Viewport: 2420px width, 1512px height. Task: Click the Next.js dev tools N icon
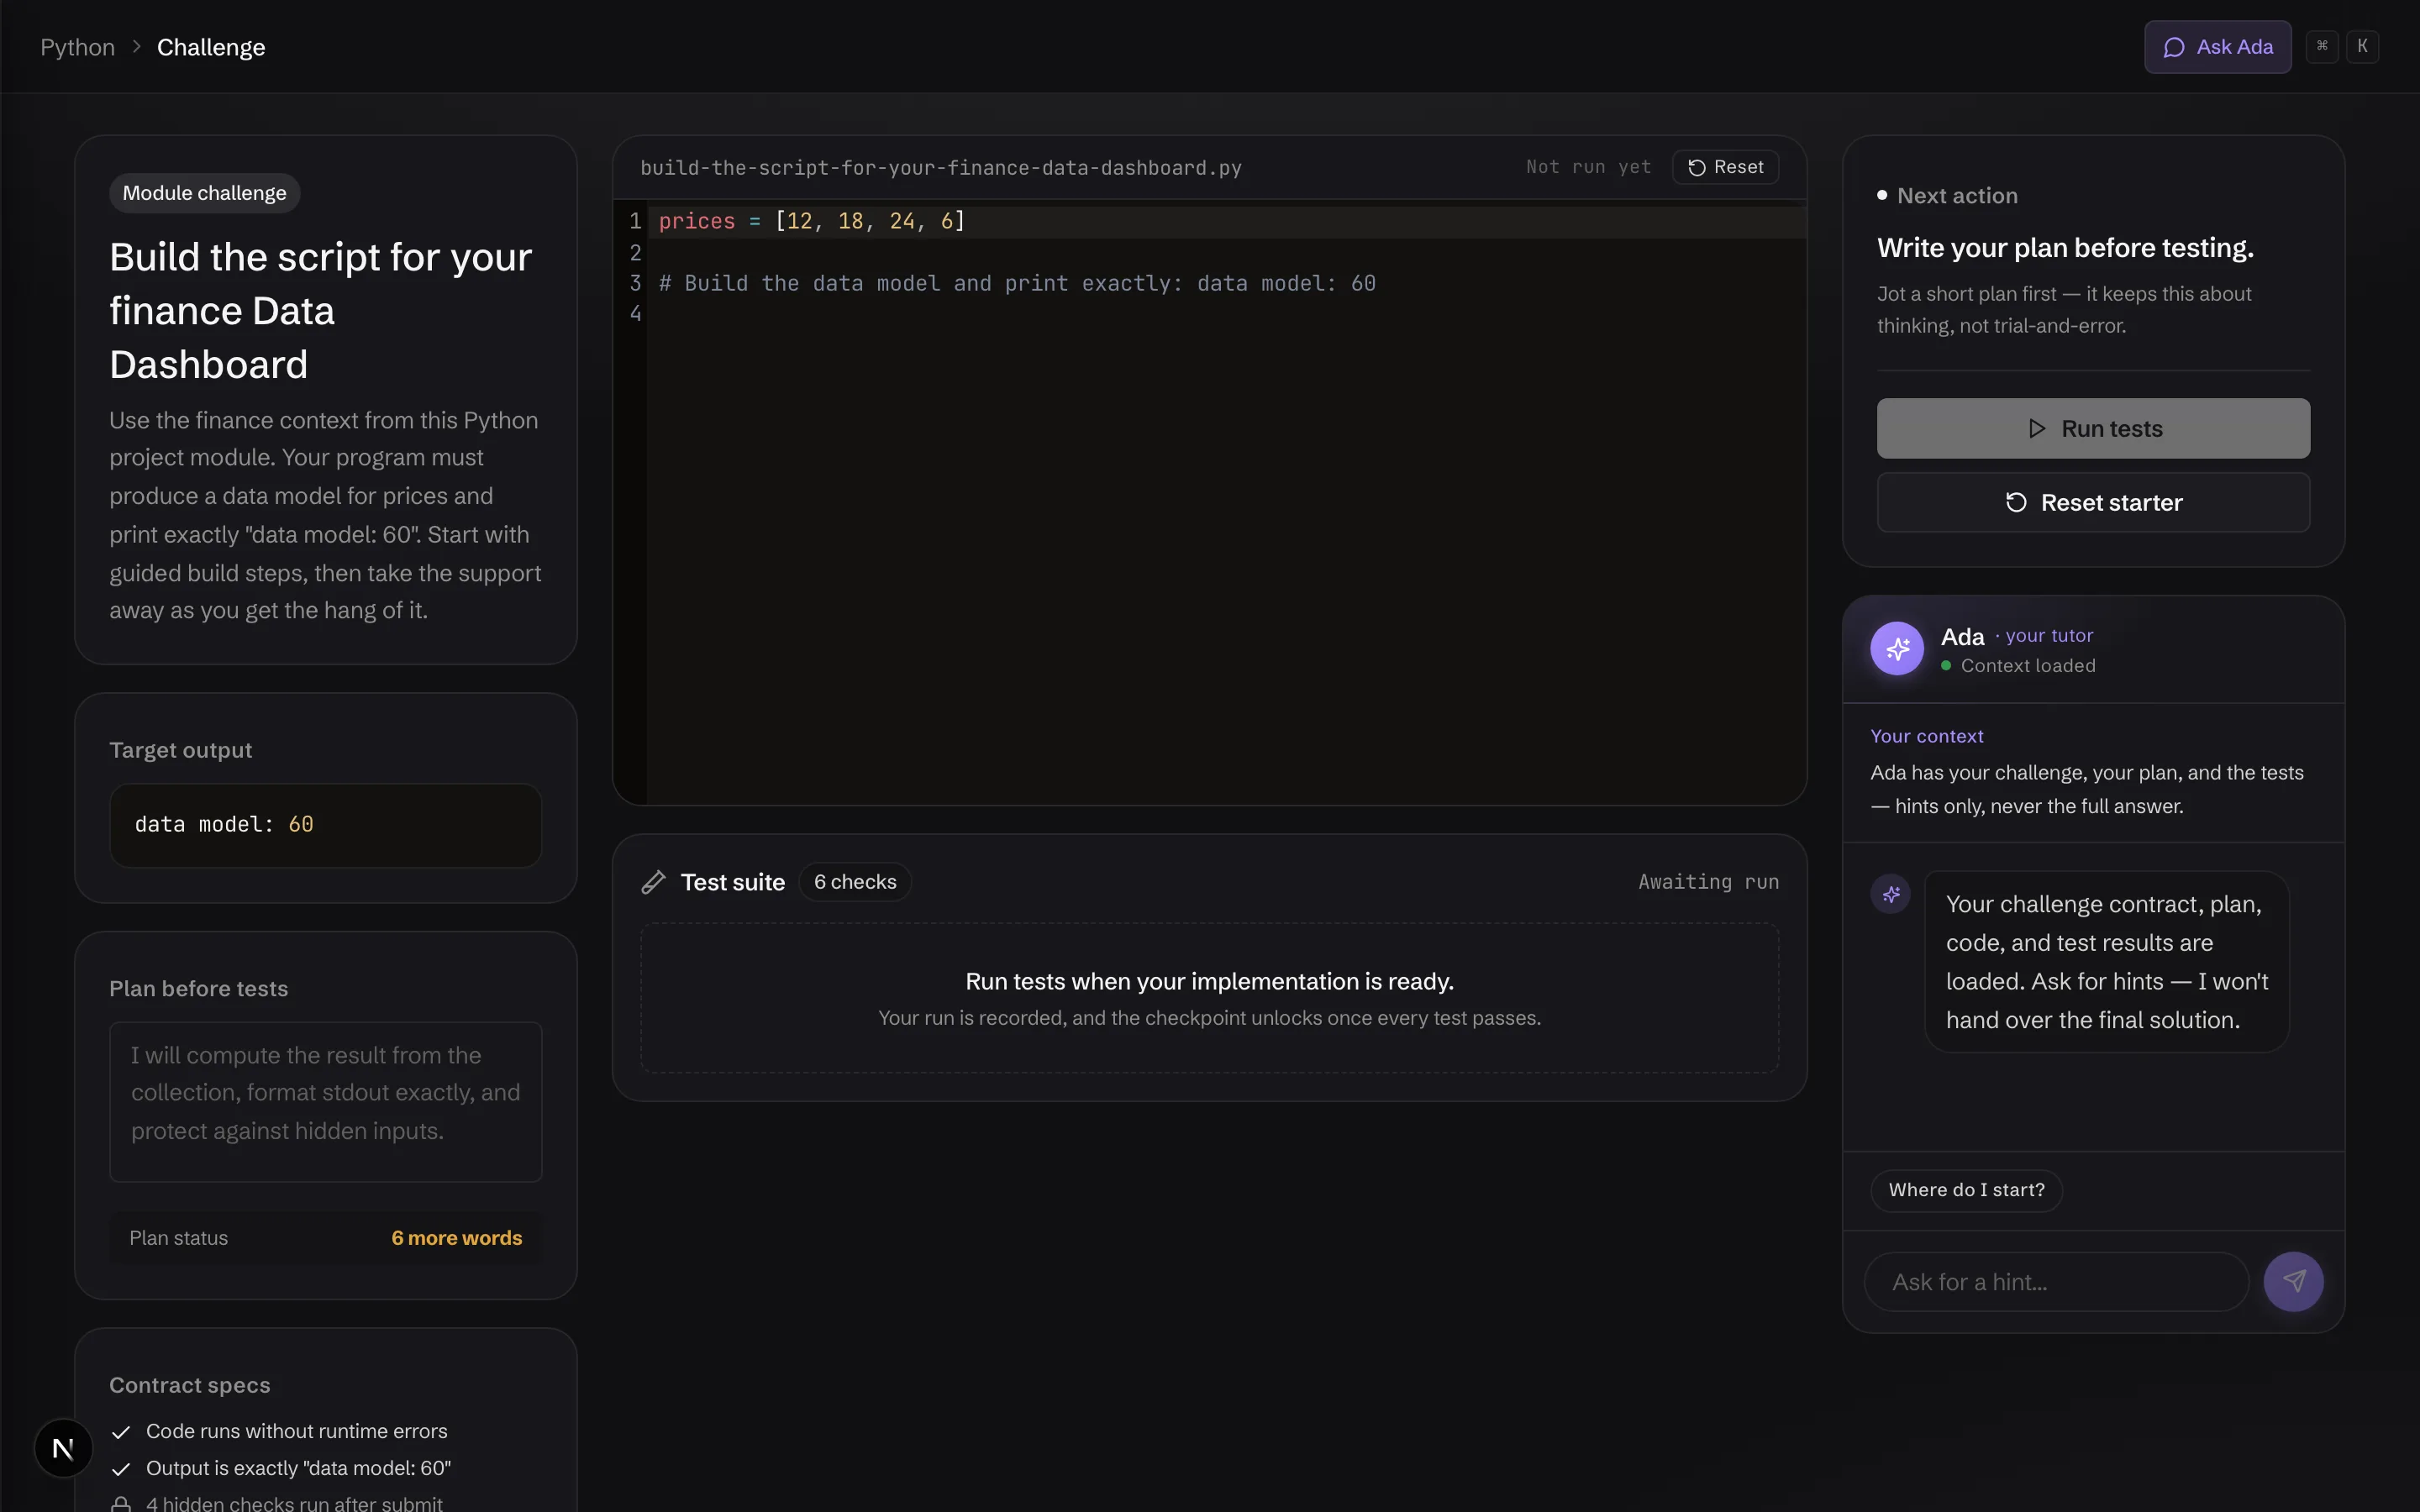tap(63, 1448)
